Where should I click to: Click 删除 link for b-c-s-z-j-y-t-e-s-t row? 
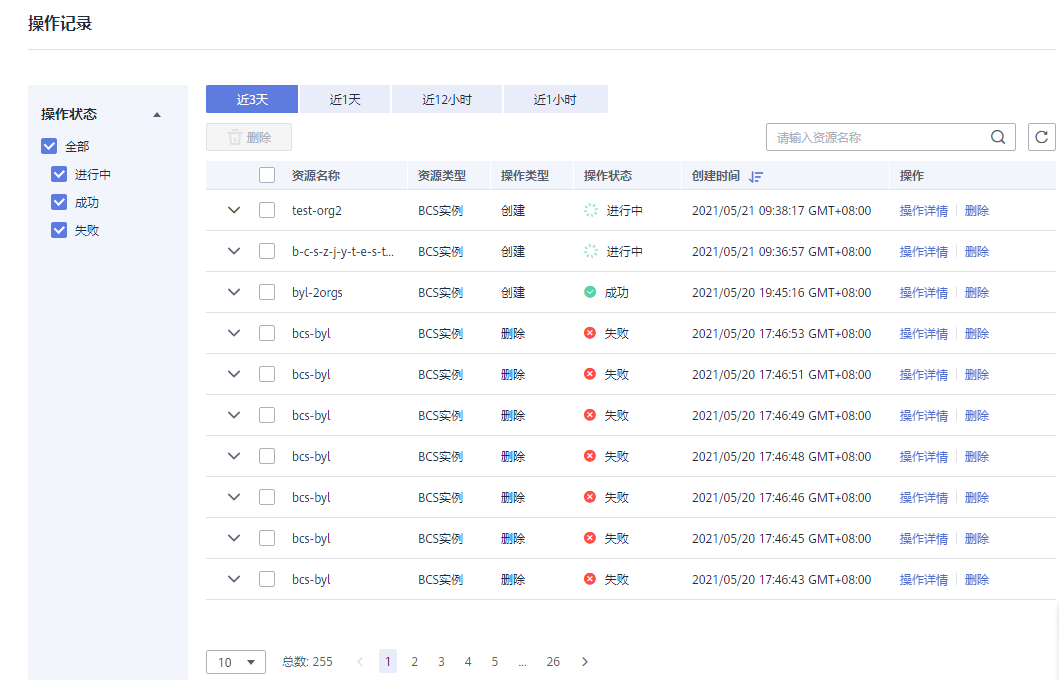(x=977, y=251)
